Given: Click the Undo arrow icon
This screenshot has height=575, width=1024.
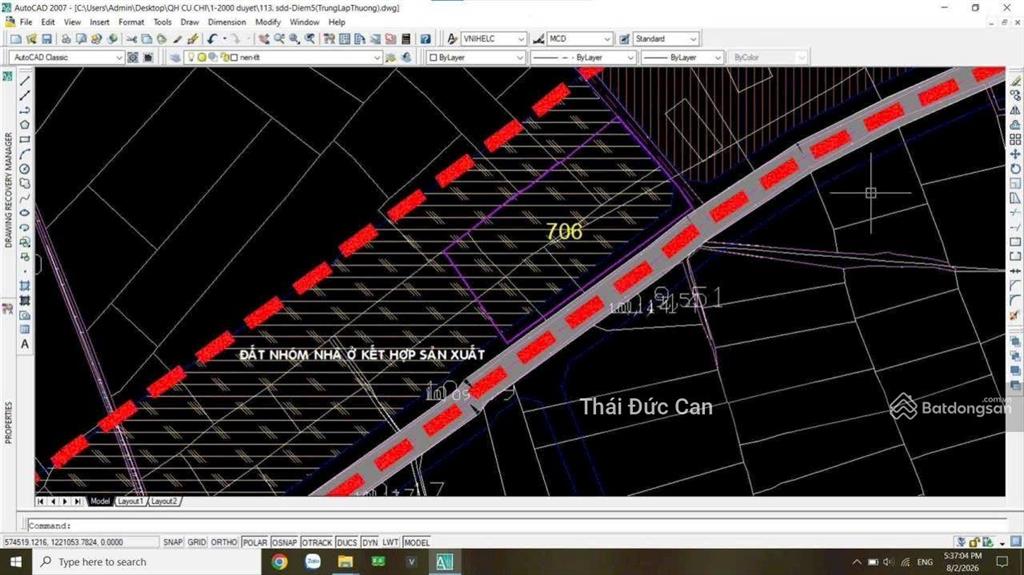Looking at the screenshot, I should point(212,39).
